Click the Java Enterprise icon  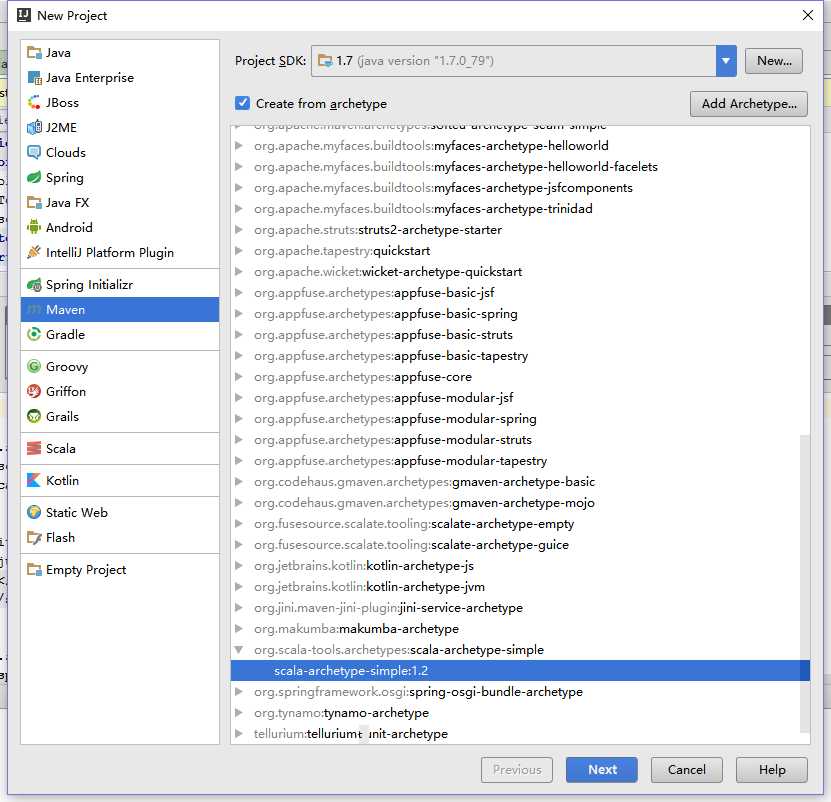(x=34, y=77)
